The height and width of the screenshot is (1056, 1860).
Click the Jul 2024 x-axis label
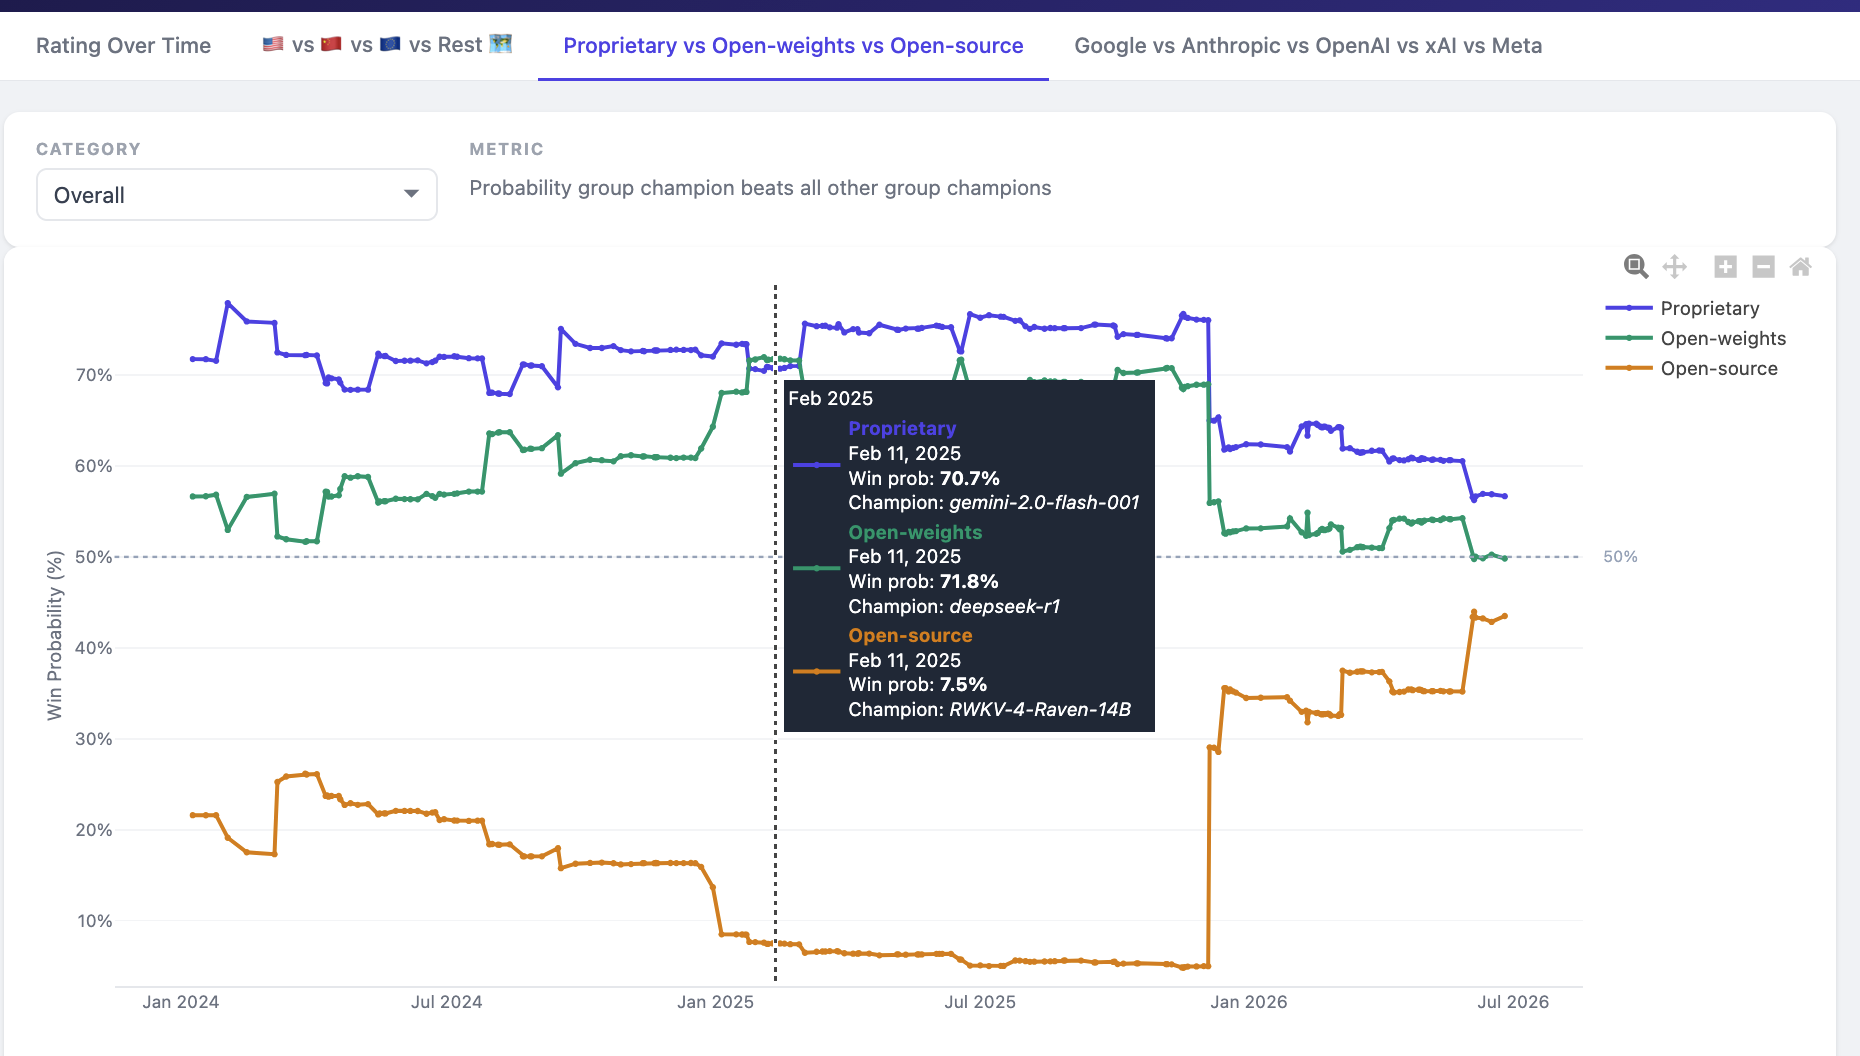pos(447,1002)
